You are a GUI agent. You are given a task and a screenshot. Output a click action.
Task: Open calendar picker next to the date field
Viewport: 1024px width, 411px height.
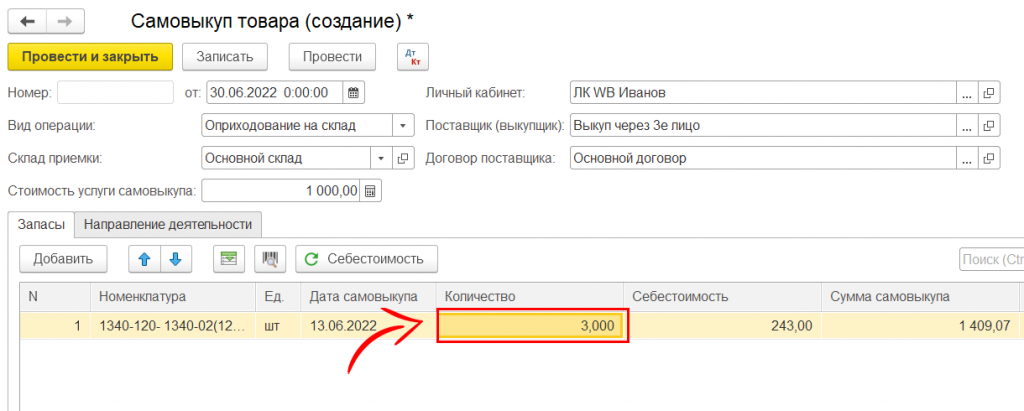tap(353, 93)
